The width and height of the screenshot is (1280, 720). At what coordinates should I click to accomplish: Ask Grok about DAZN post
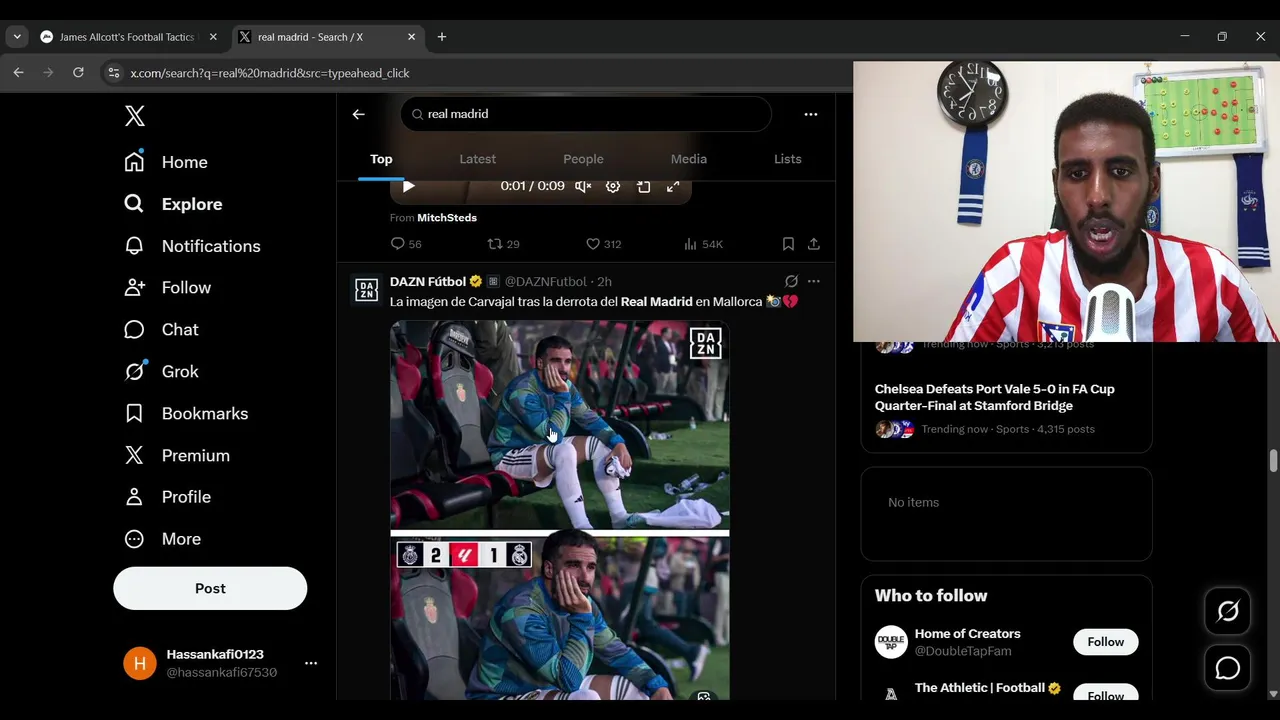(x=791, y=282)
